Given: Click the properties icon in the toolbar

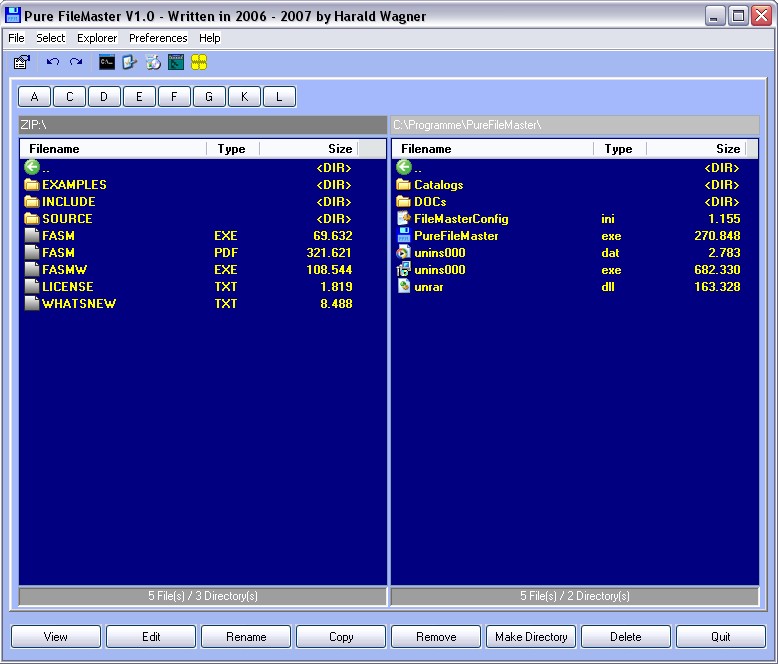Looking at the screenshot, I should click(x=21, y=62).
